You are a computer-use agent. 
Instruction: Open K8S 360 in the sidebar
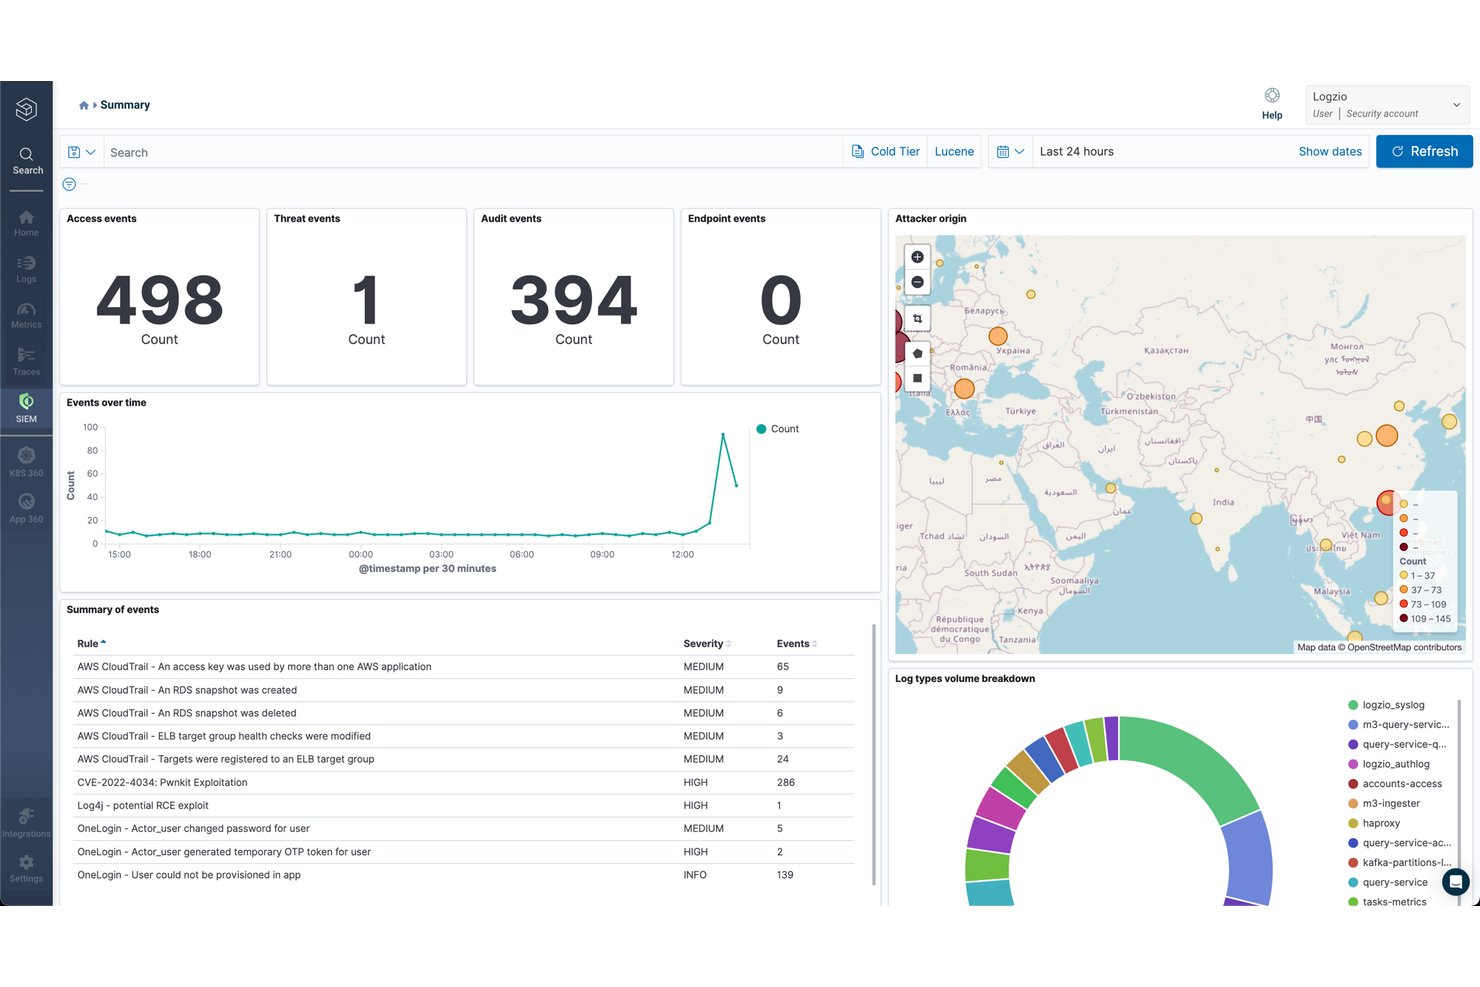(x=26, y=463)
